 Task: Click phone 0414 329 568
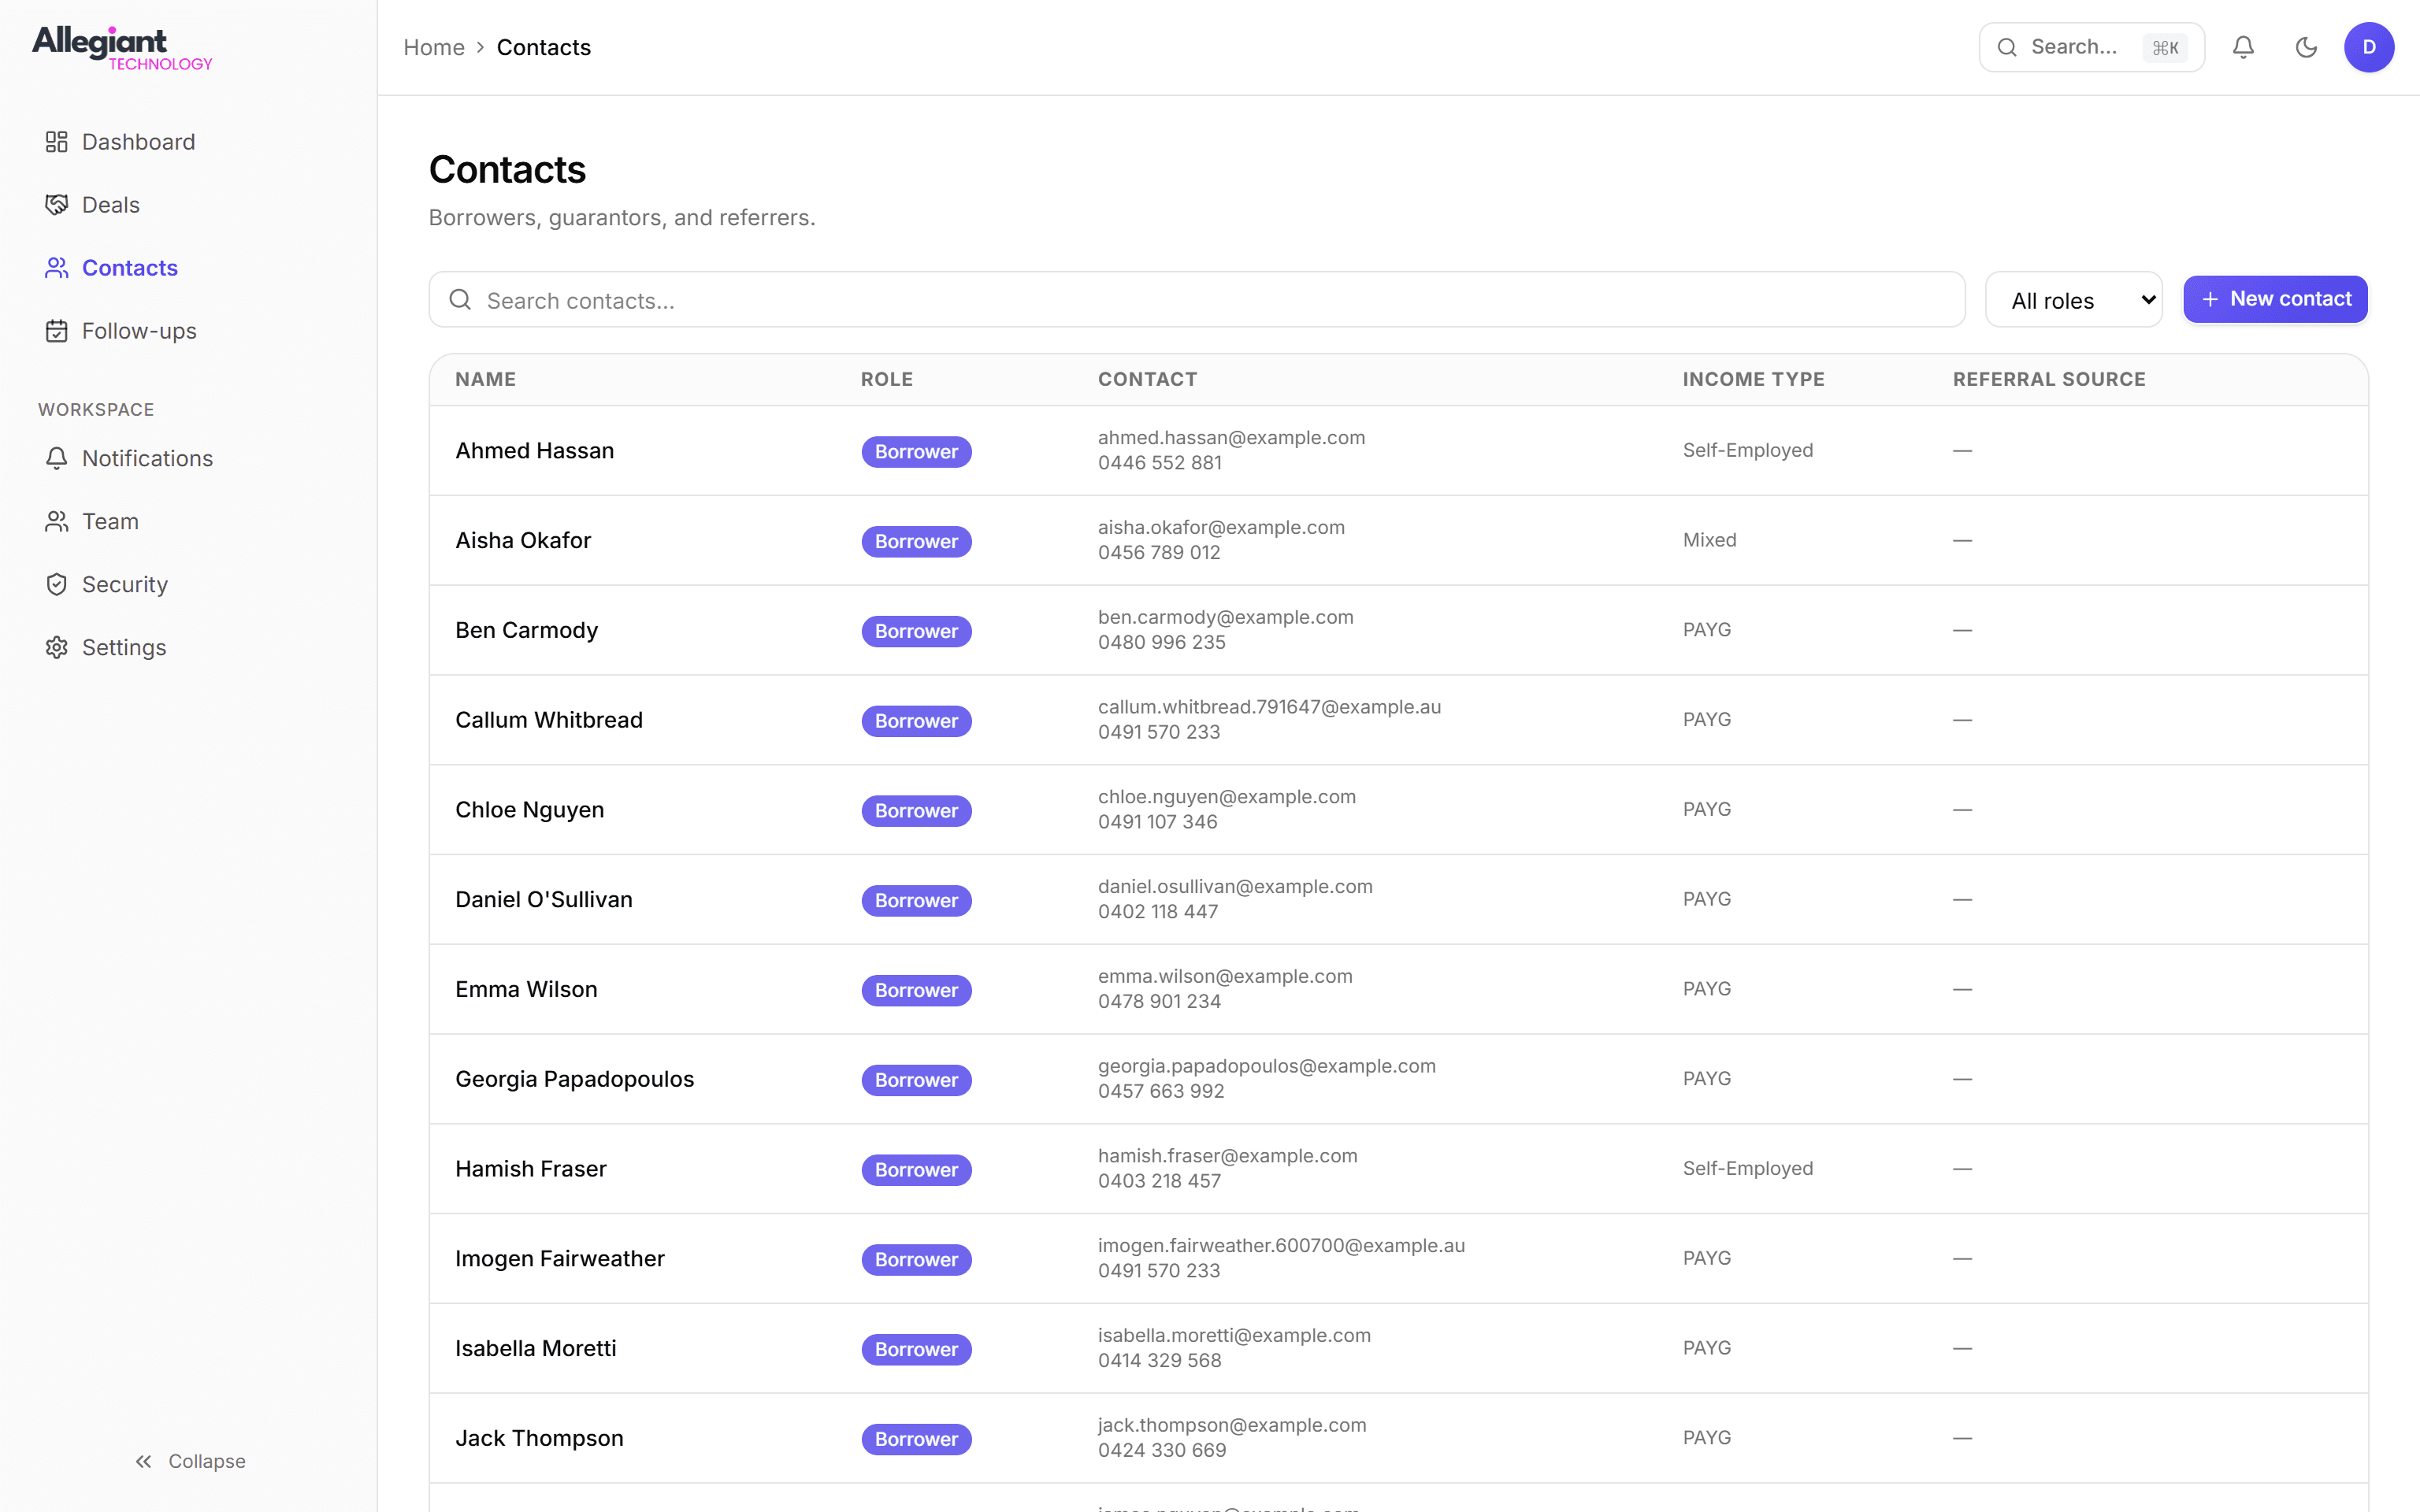pos(1159,1360)
